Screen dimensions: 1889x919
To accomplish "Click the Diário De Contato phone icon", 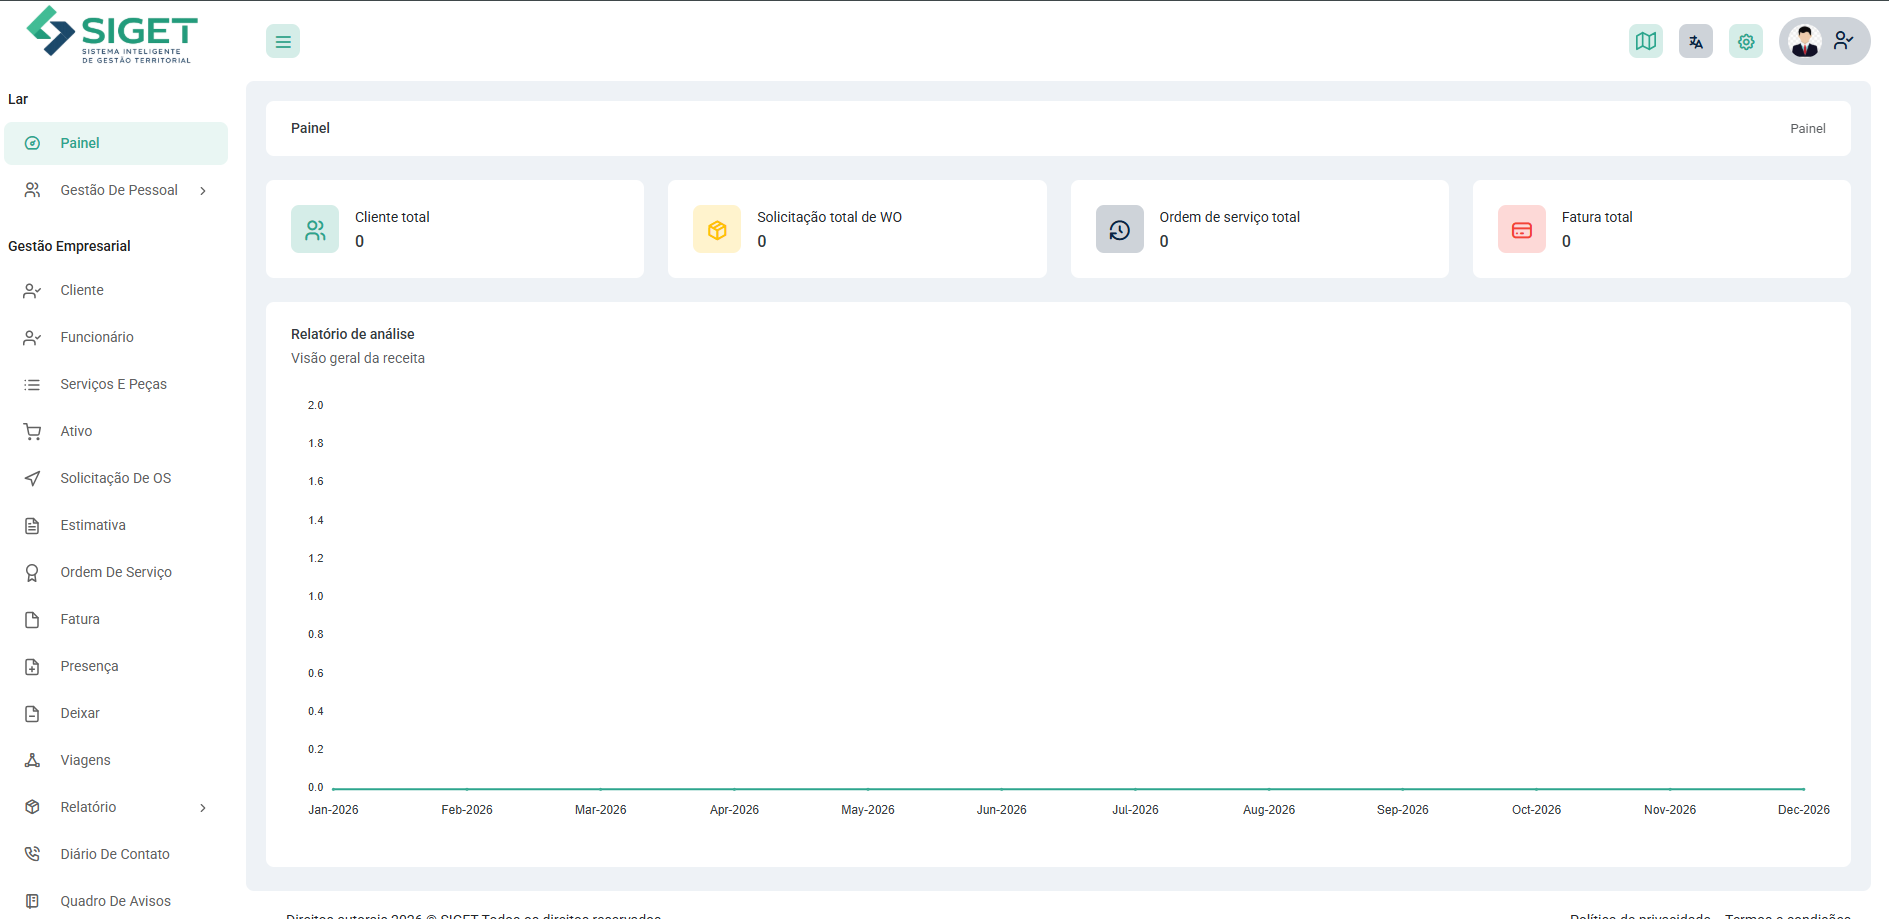I will tap(32, 854).
